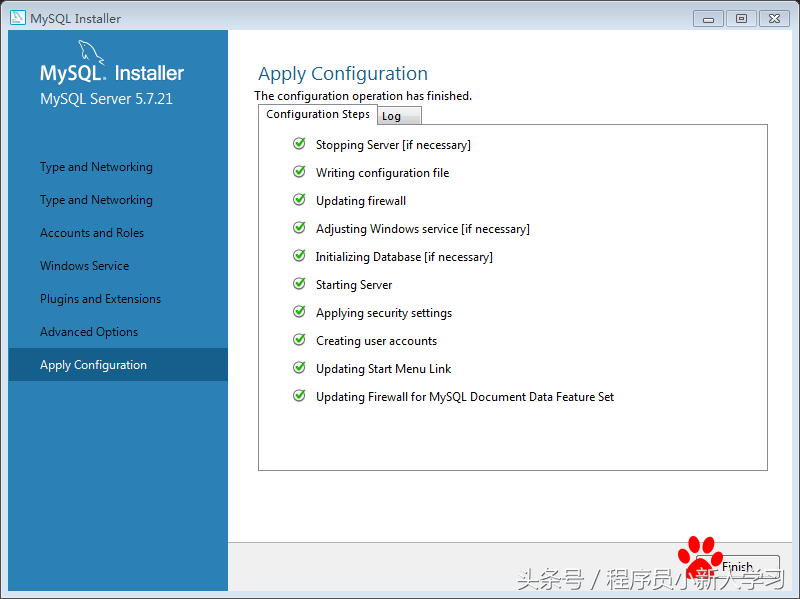Select the check icon for Adjusting Windows service
The image size is (800, 599).
click(x=298, y=228)
